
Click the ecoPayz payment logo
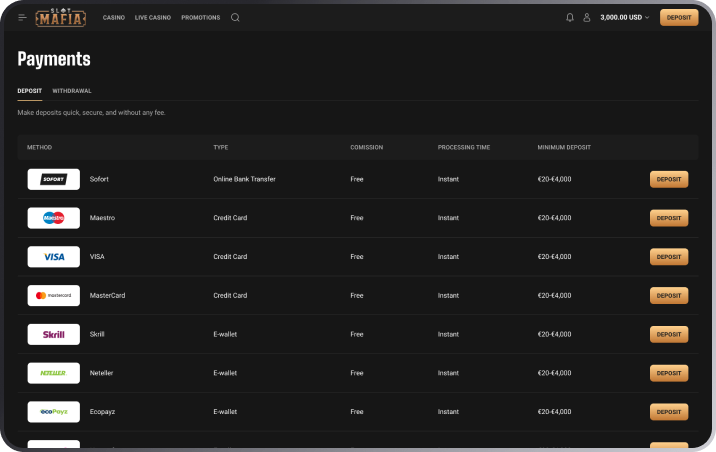point(53,412)
